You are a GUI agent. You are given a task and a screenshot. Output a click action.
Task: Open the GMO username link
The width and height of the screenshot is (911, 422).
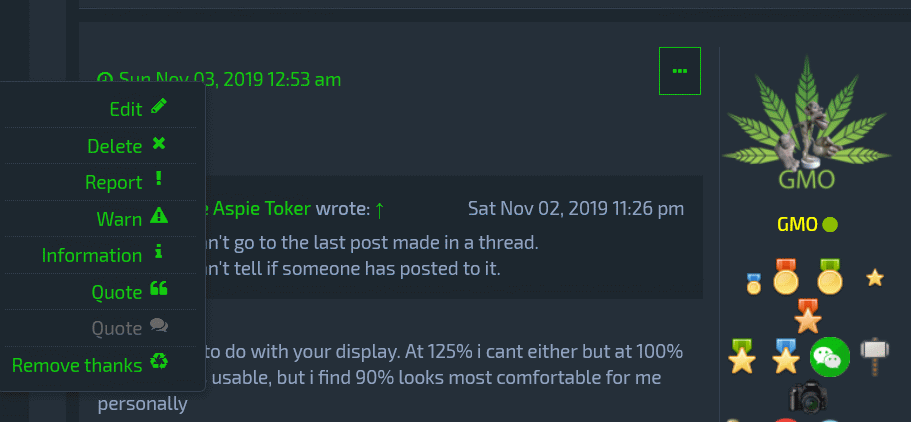[797, 224]
